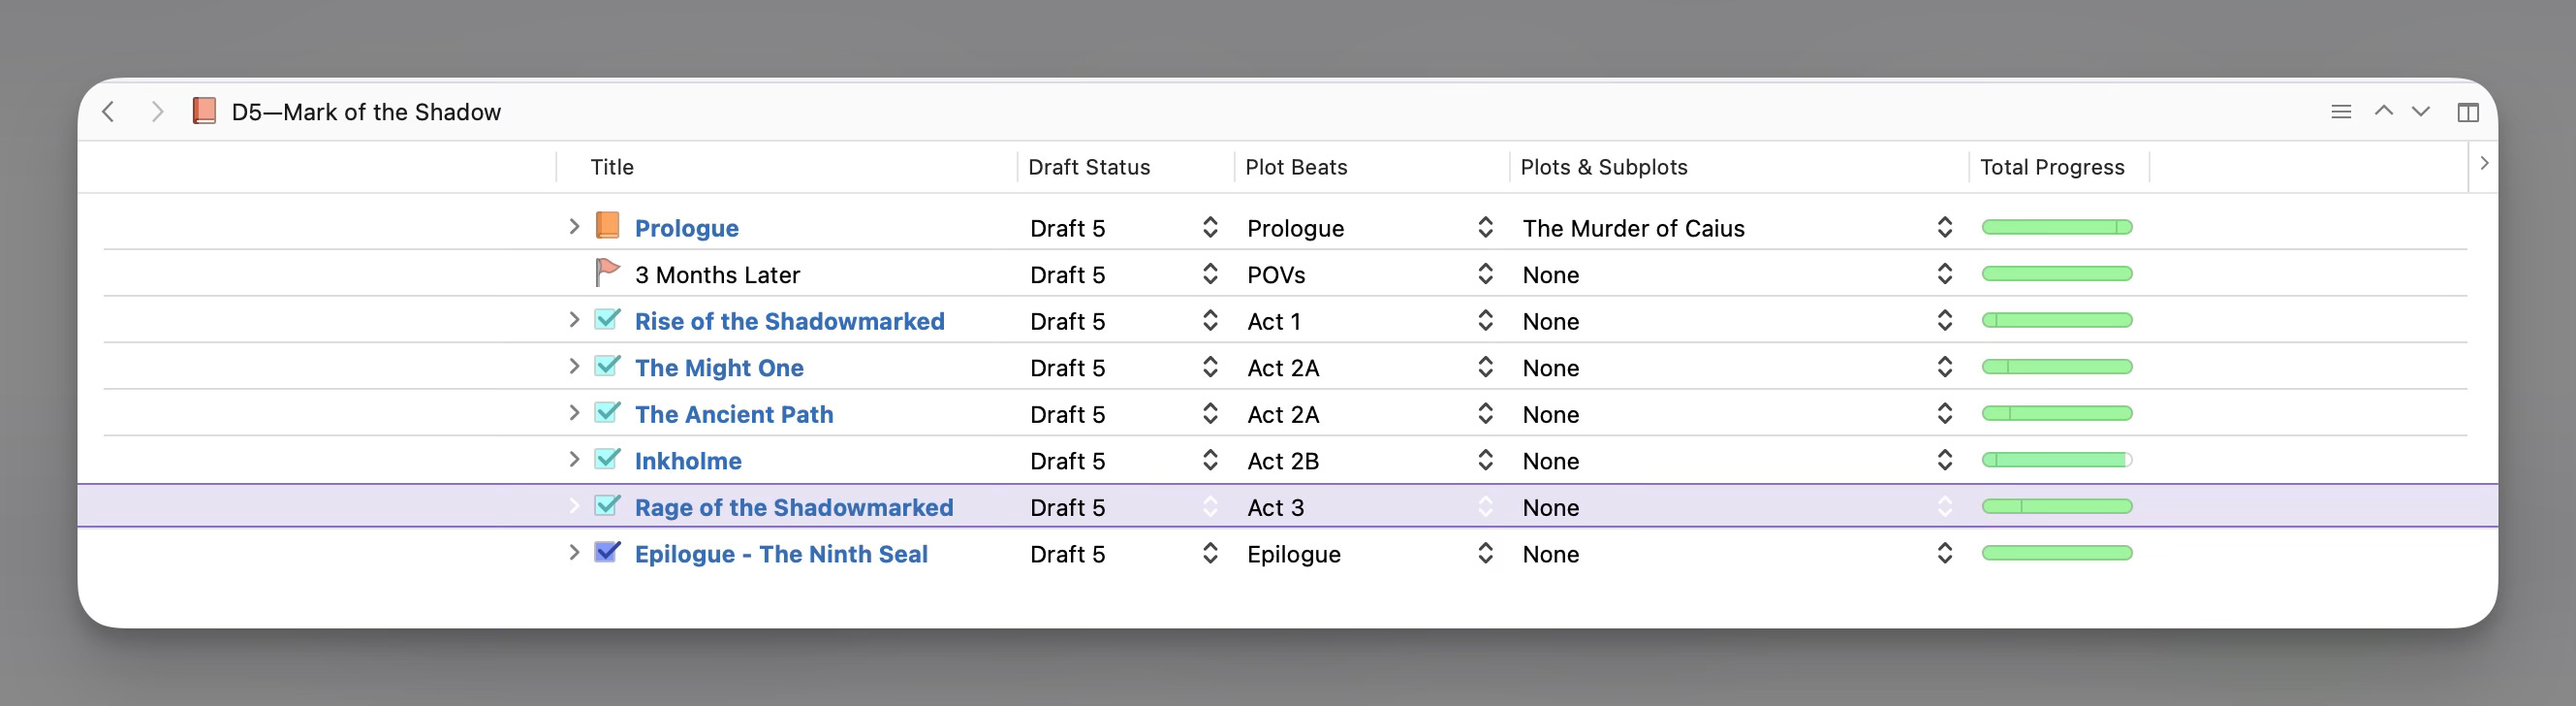Click the Inkholme progress bar
The width and height of the screenshot is (2576, 706).
tap(2057, 460)
